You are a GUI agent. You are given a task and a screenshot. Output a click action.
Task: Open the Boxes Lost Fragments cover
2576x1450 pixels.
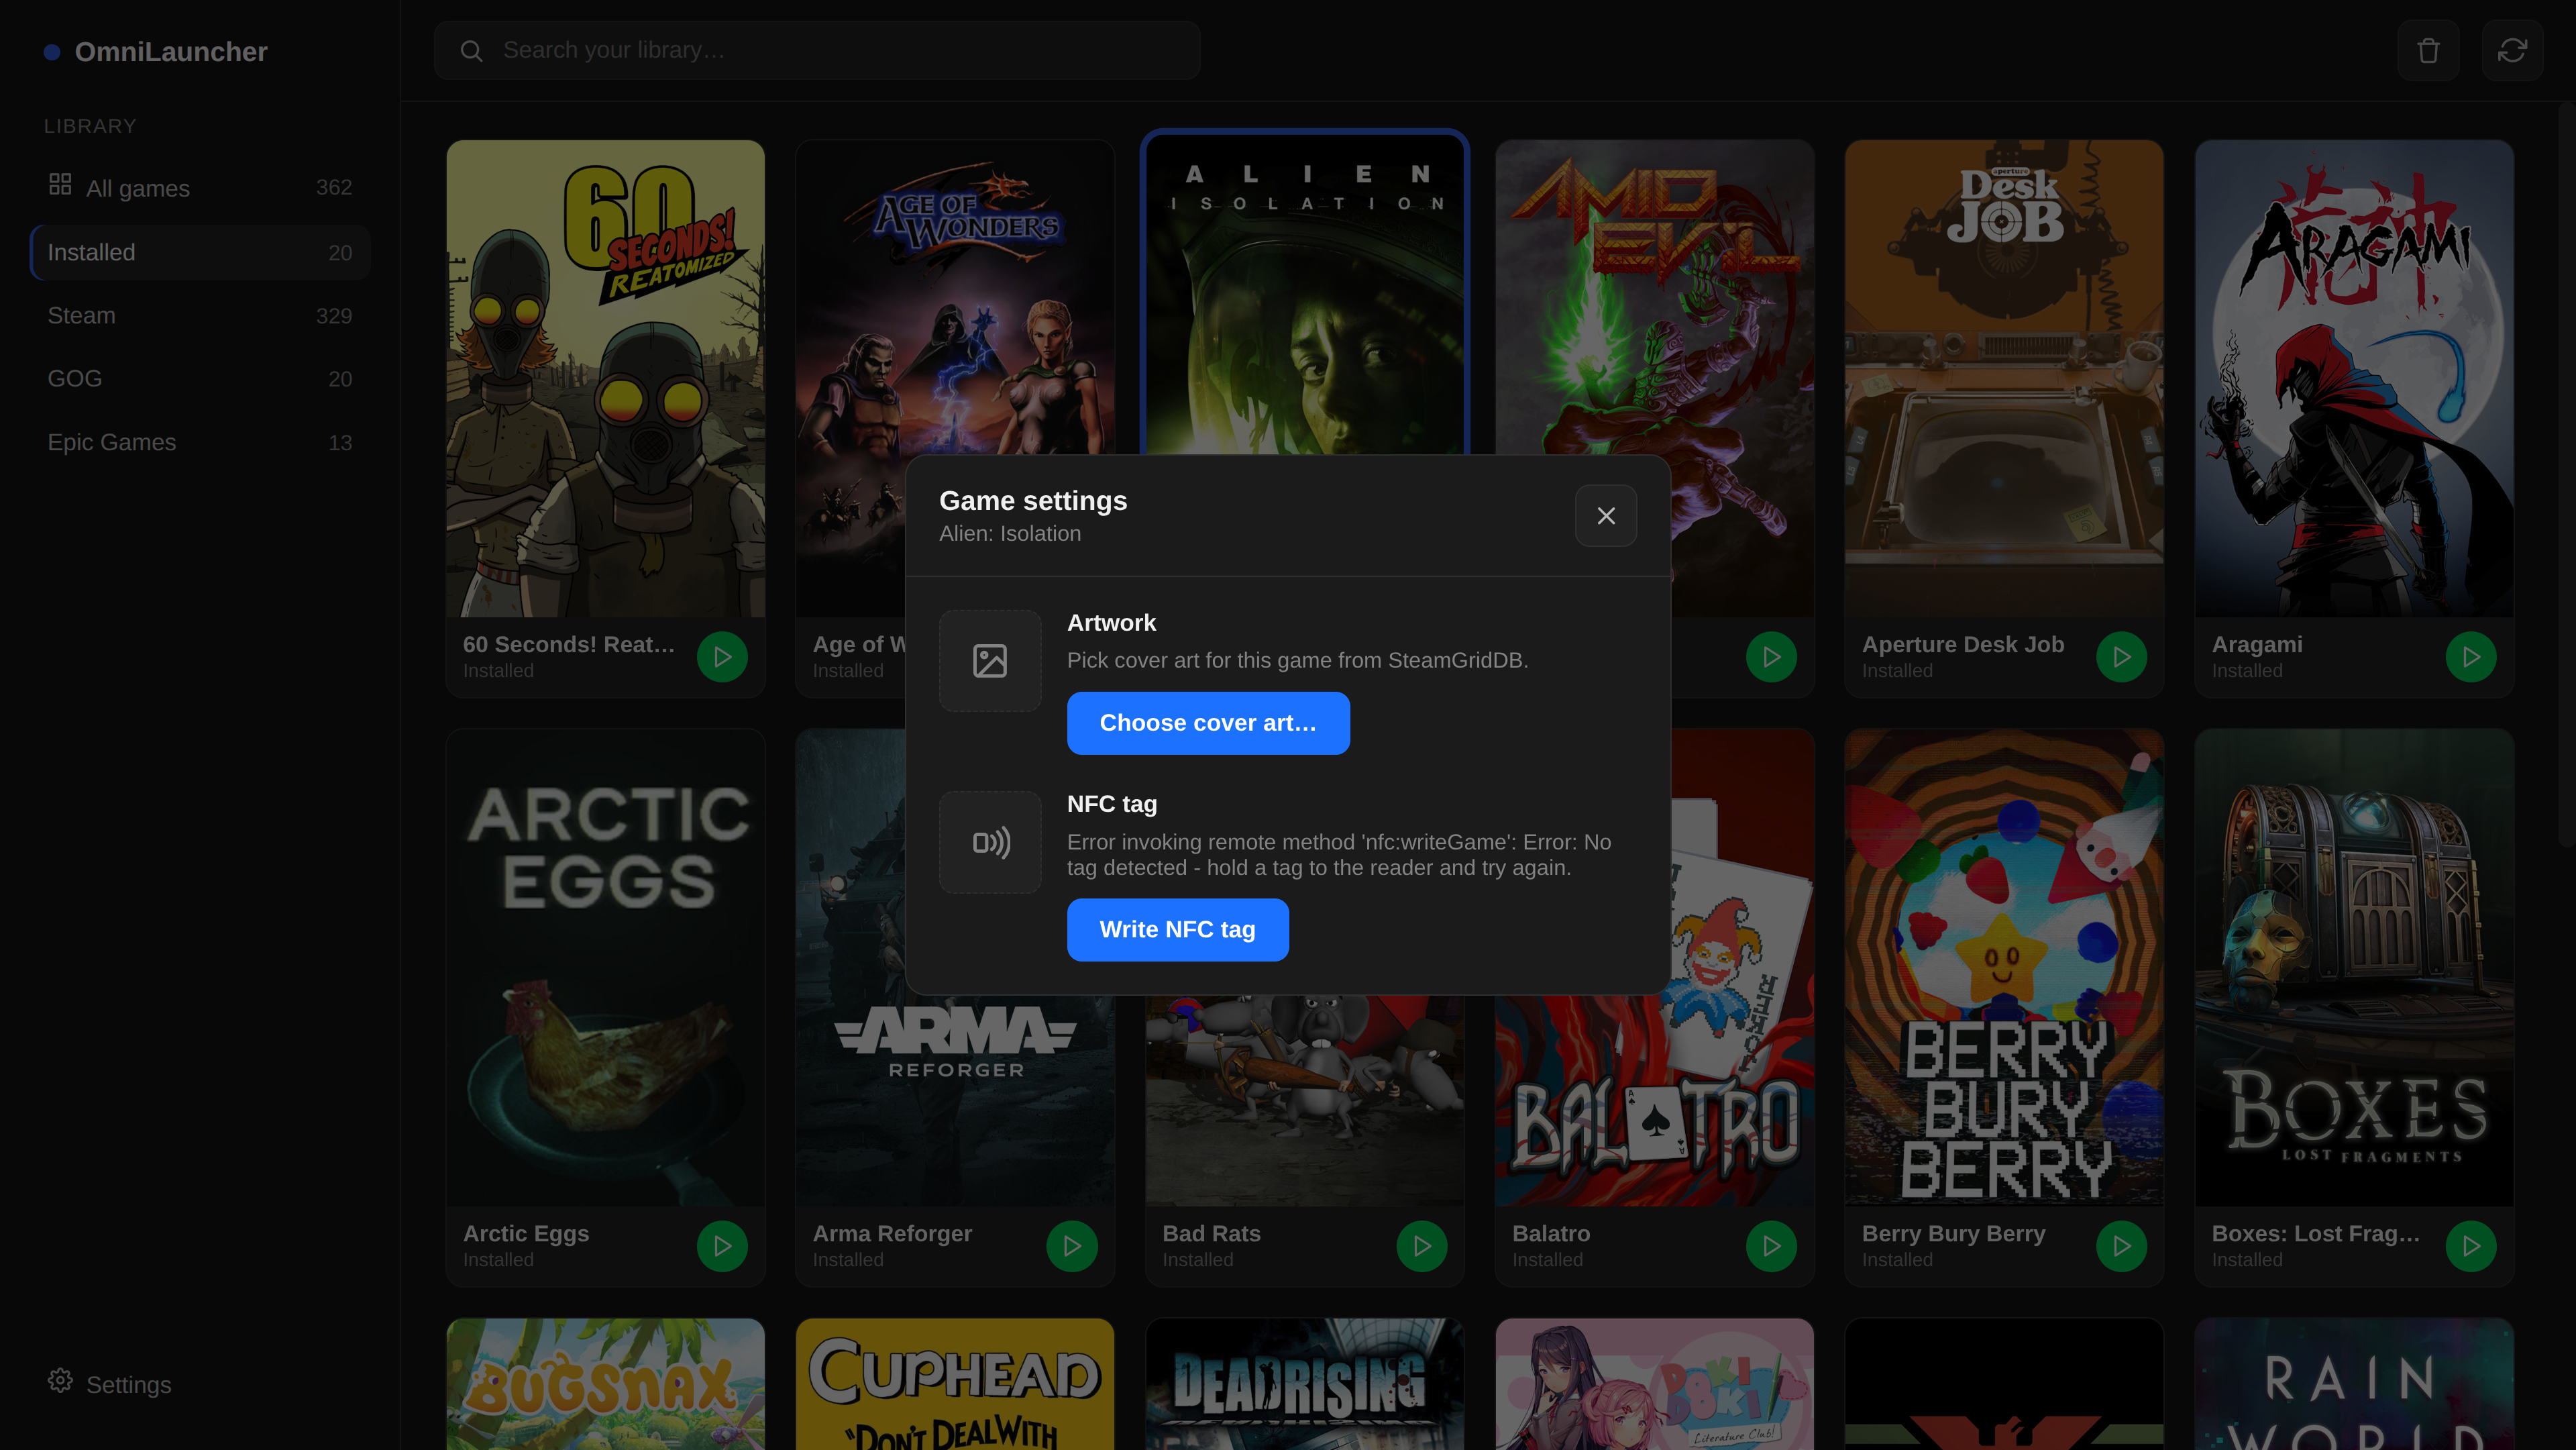click(x=2354, y=967)
